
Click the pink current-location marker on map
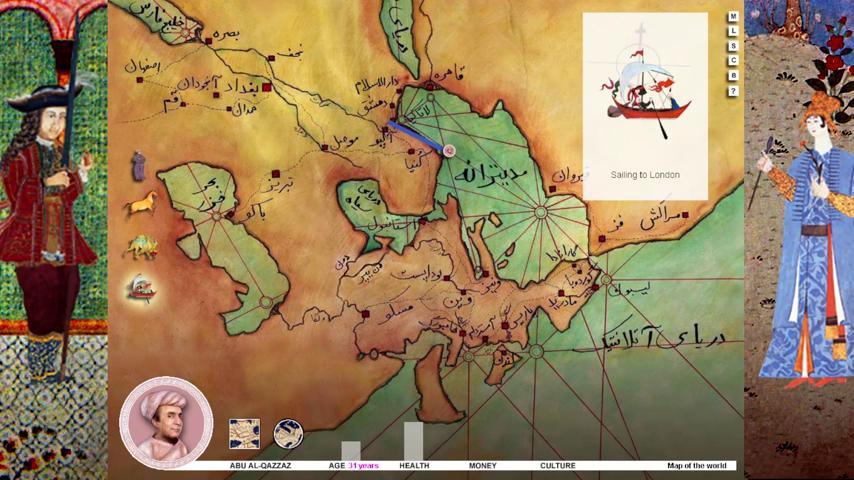pyautogui.click(x=449, y=150)
